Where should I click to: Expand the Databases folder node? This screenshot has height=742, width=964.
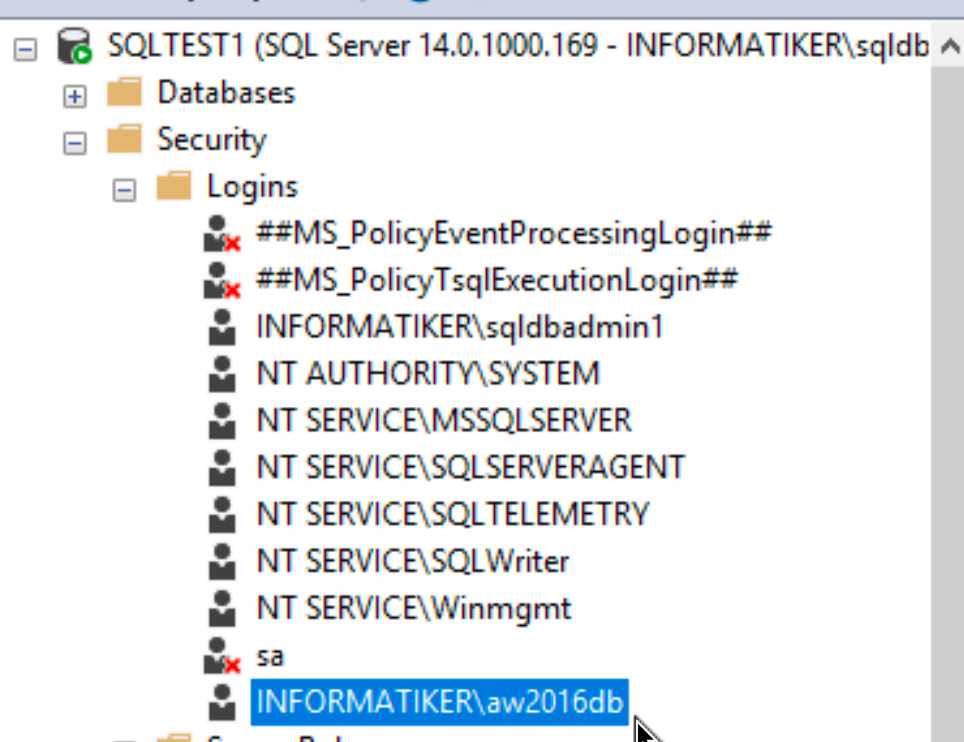[x=74, y=97]
